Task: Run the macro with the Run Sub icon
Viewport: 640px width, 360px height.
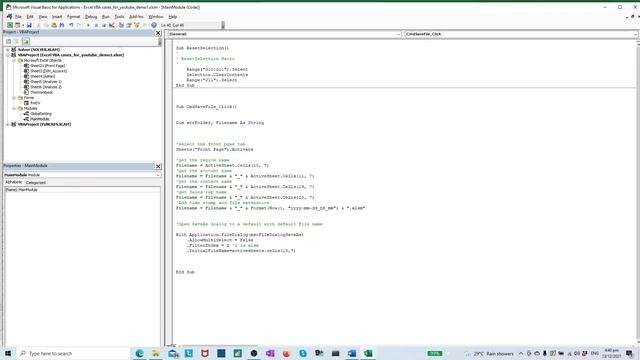Action: 88,25
